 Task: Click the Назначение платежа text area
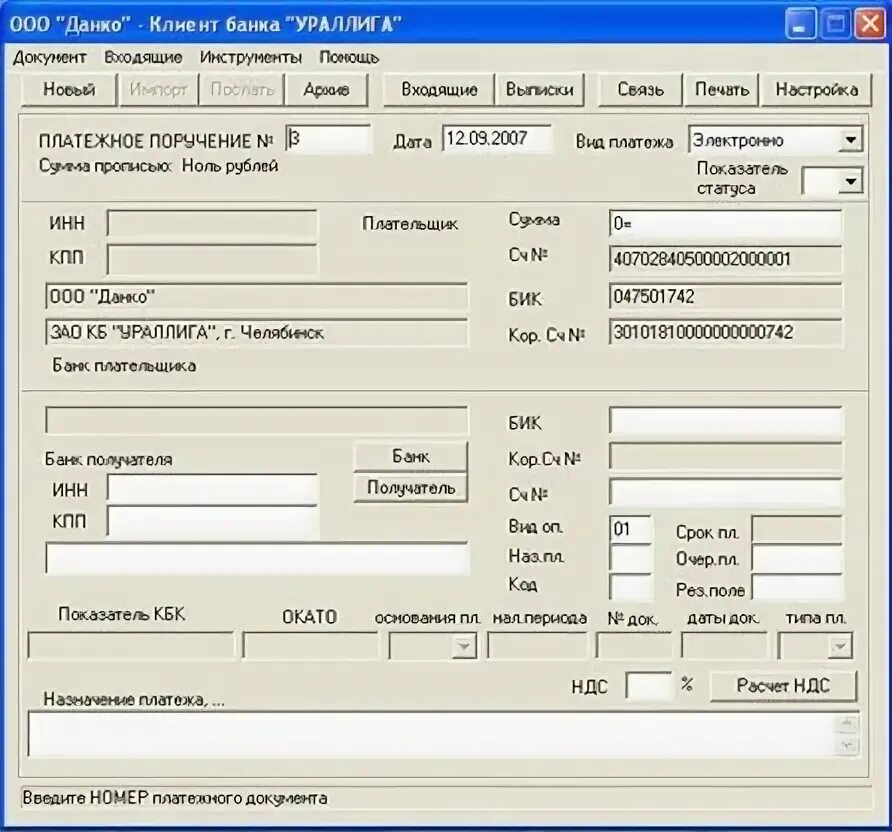[x=432, y=734]
